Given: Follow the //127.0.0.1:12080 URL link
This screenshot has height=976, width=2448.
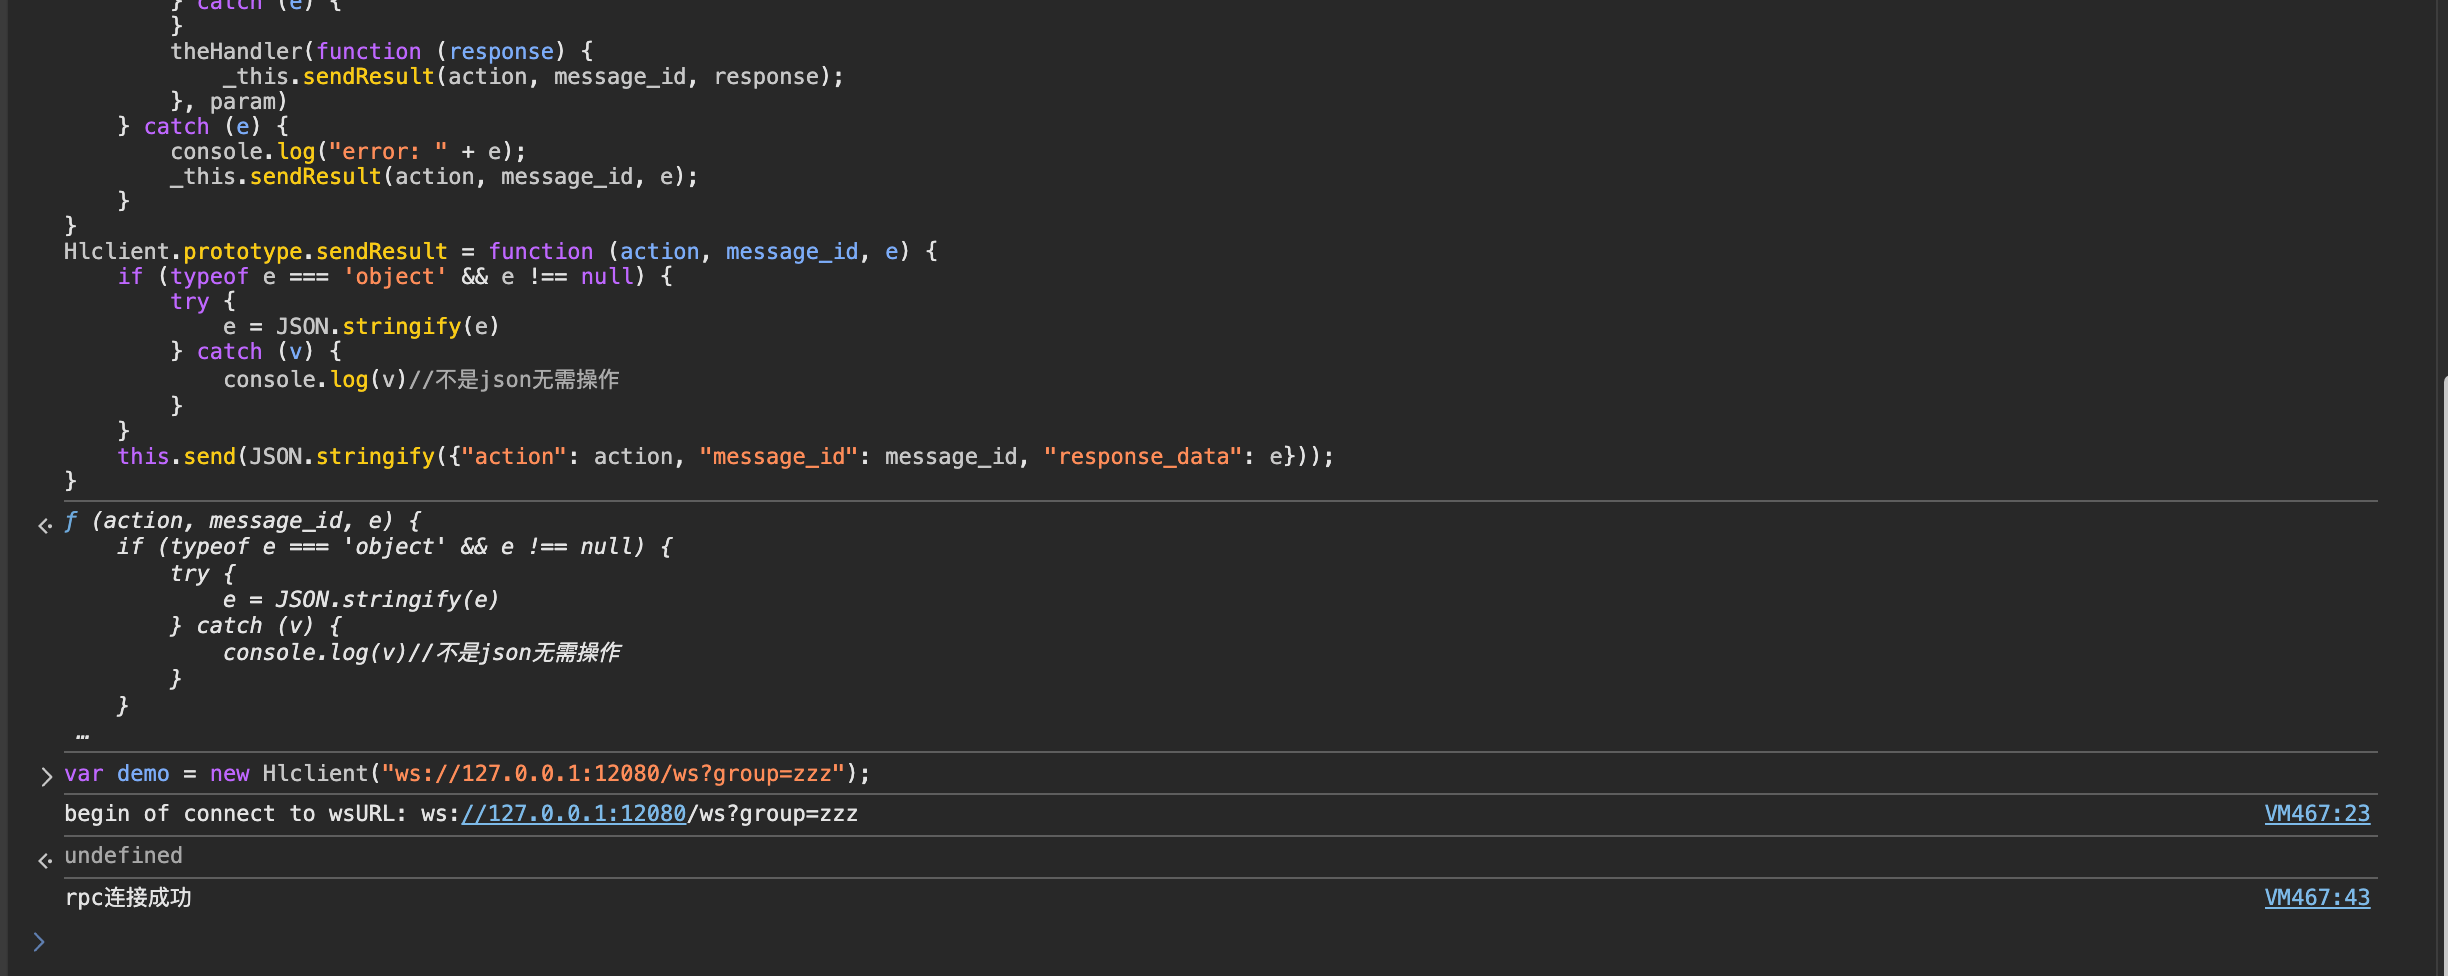Looking at the screenshot, I should (x=574, y=814).
